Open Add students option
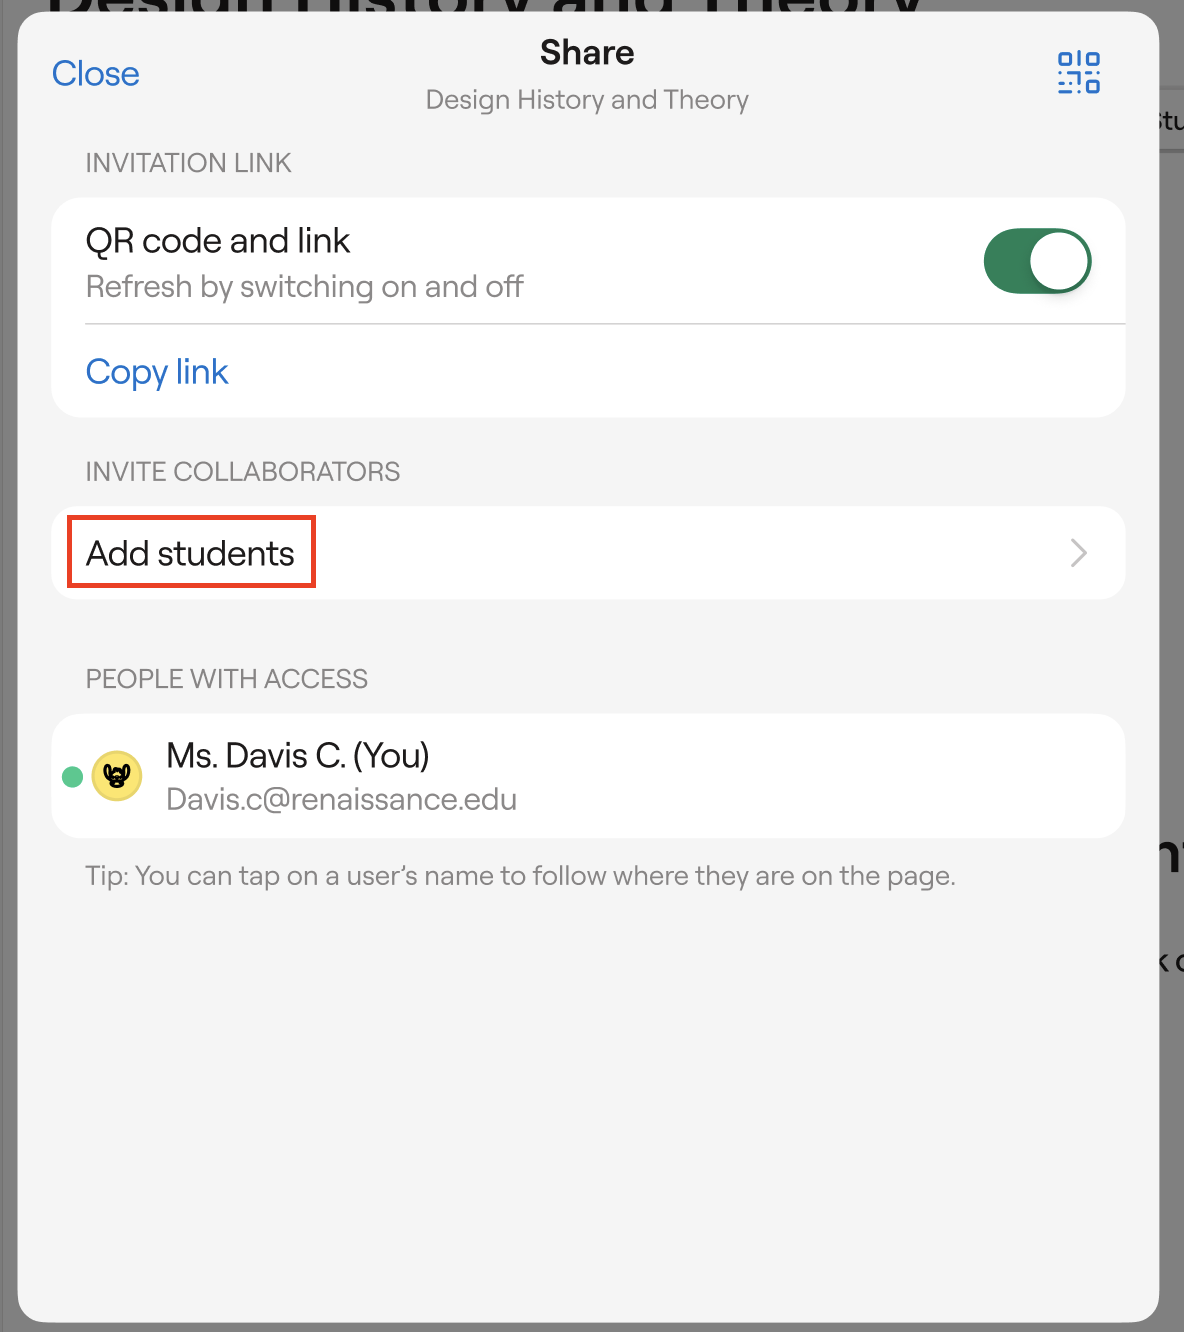The image size is (1184, 1332). click(191, 553)
